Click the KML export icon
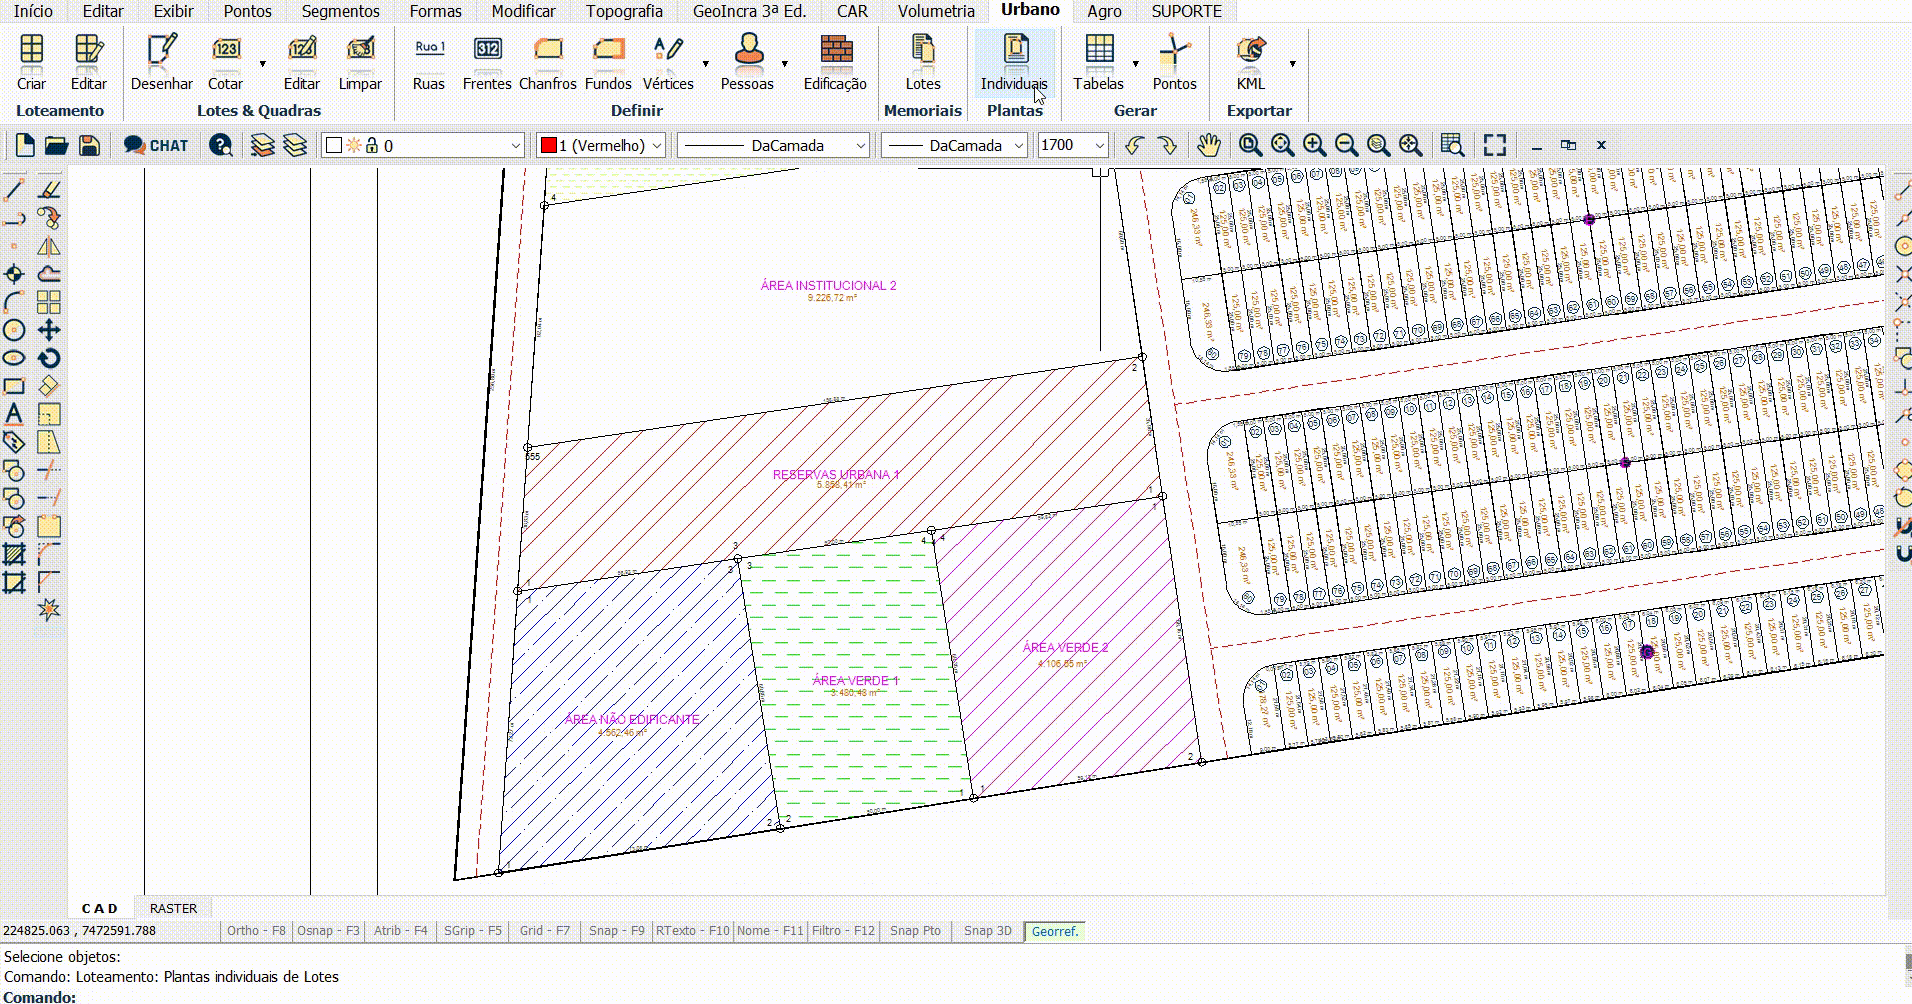This screenshot has height=1004, width=1912. coord(1250,50)
